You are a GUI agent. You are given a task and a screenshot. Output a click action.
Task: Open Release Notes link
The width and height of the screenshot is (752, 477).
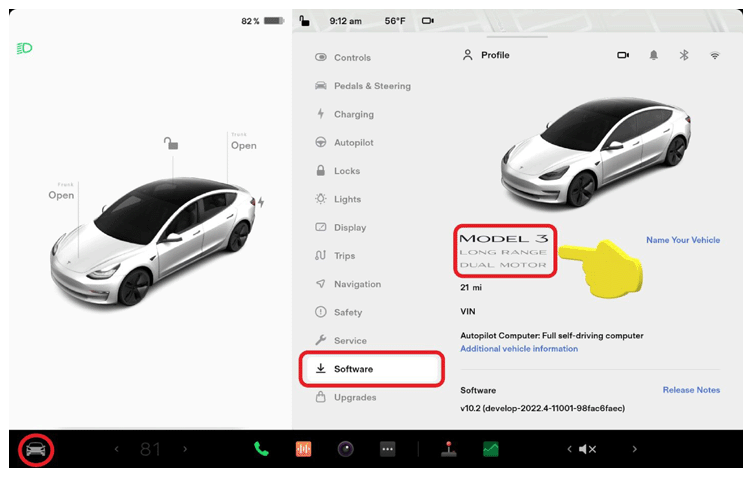[x=691, y=390]
